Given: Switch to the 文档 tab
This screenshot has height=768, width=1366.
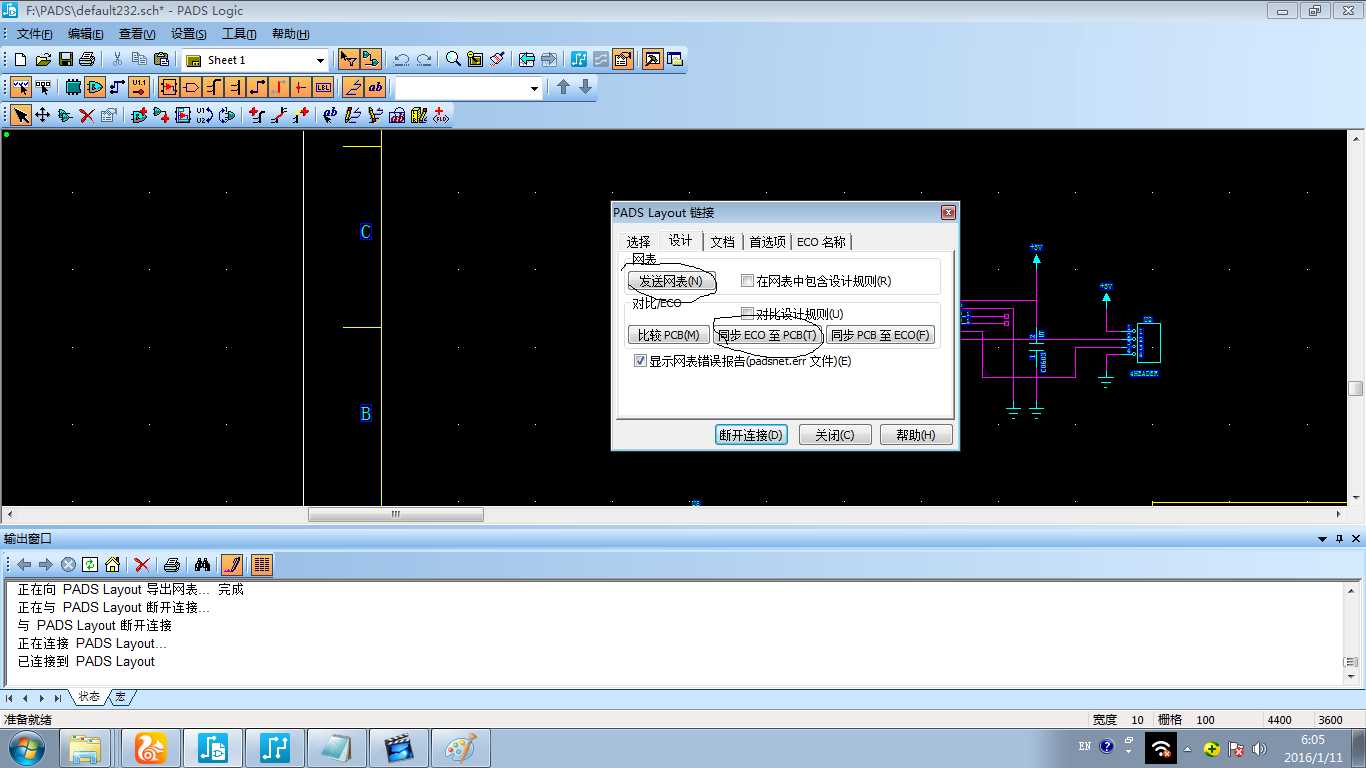Looking at the screenshot, I should [x=723, y=242].
